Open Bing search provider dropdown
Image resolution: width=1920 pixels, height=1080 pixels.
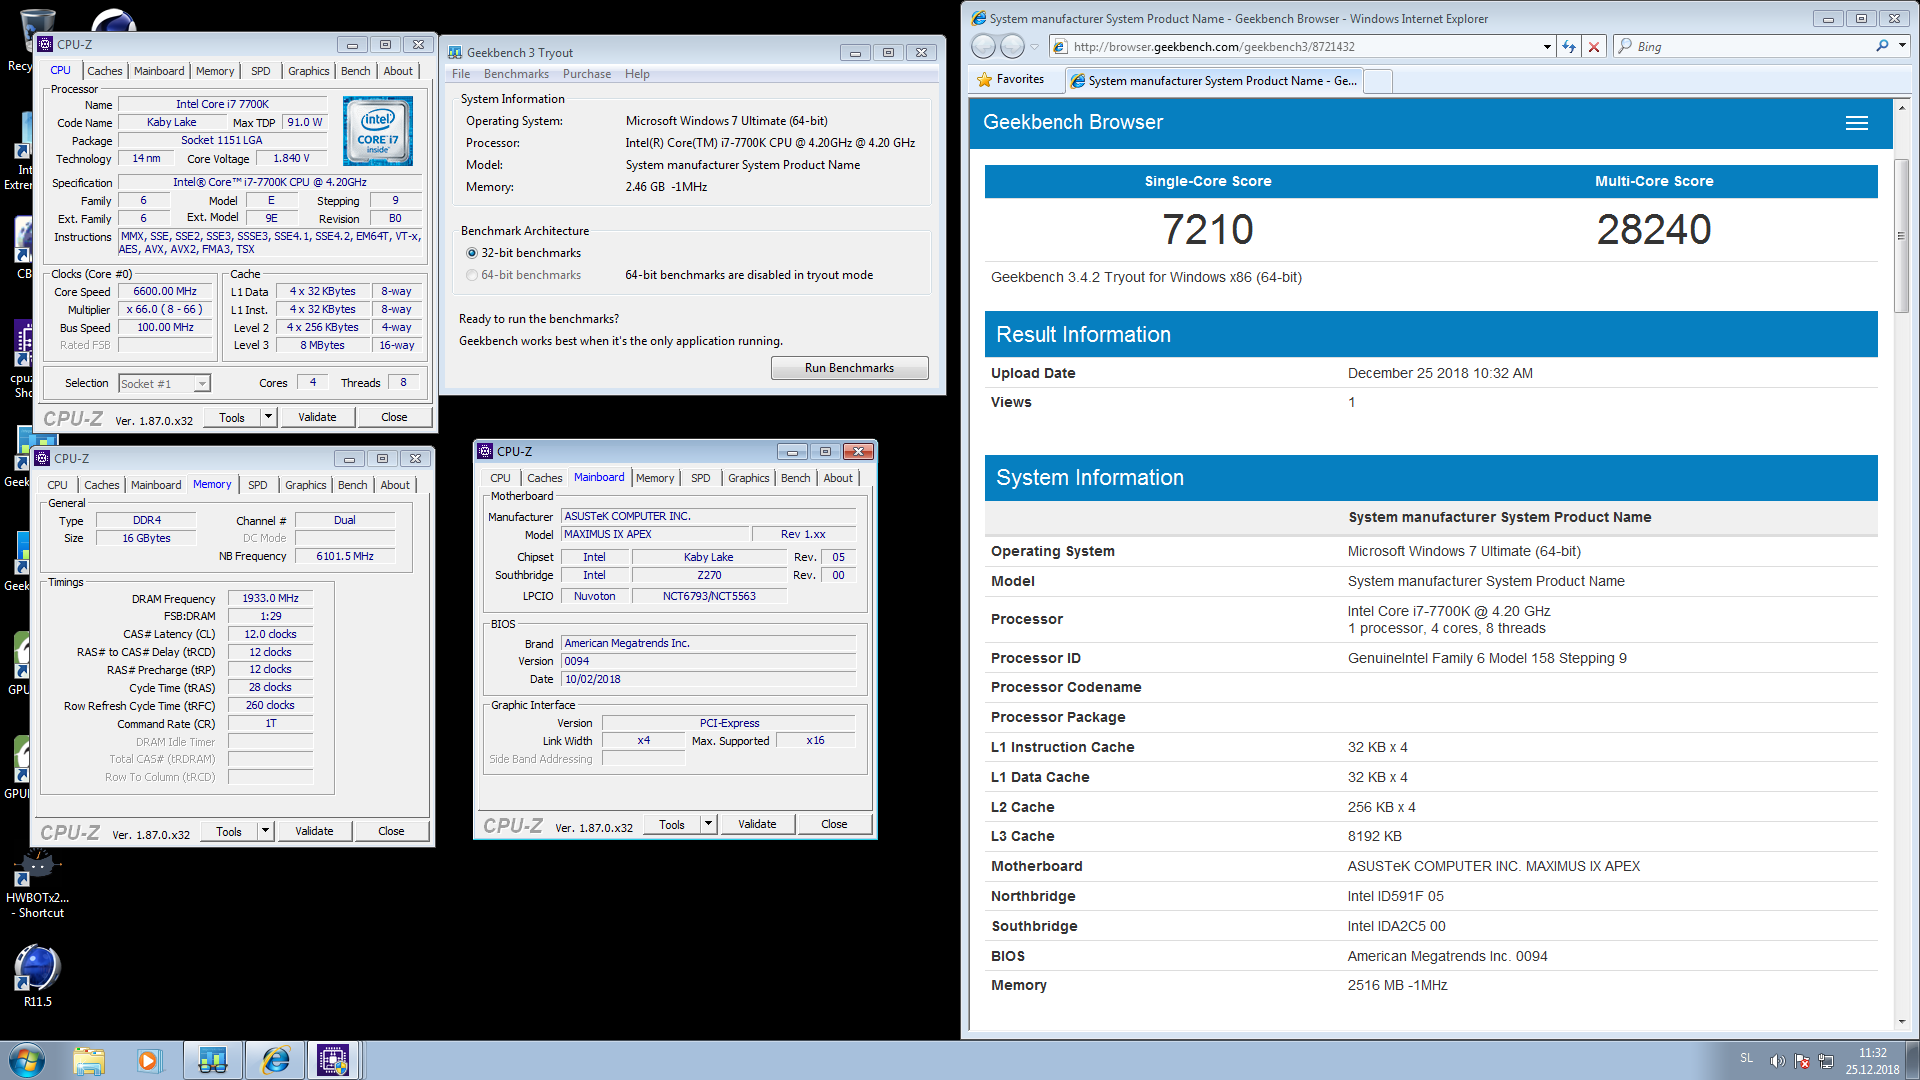point(1902,46)
